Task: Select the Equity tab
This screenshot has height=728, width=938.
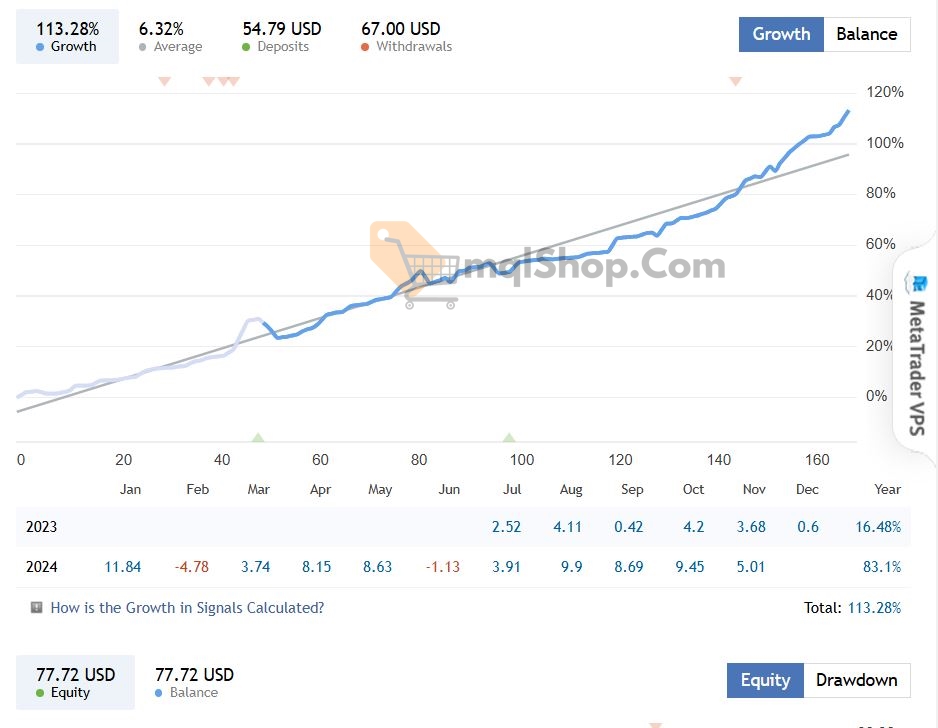Action: [765, 680]
